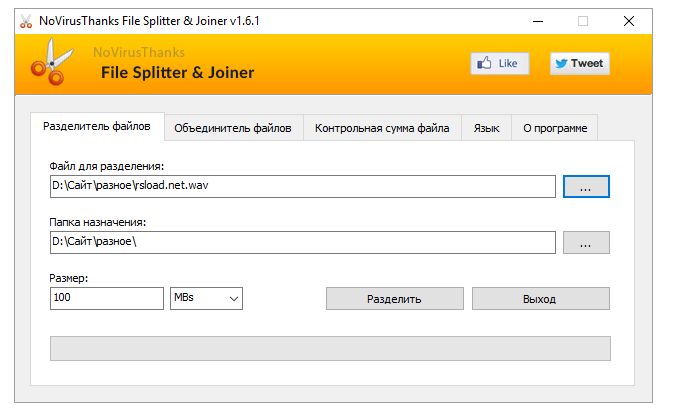The height and width of the screenshot is (420, 673).
Task: Browse for the file to split
Action: [586, 186]
